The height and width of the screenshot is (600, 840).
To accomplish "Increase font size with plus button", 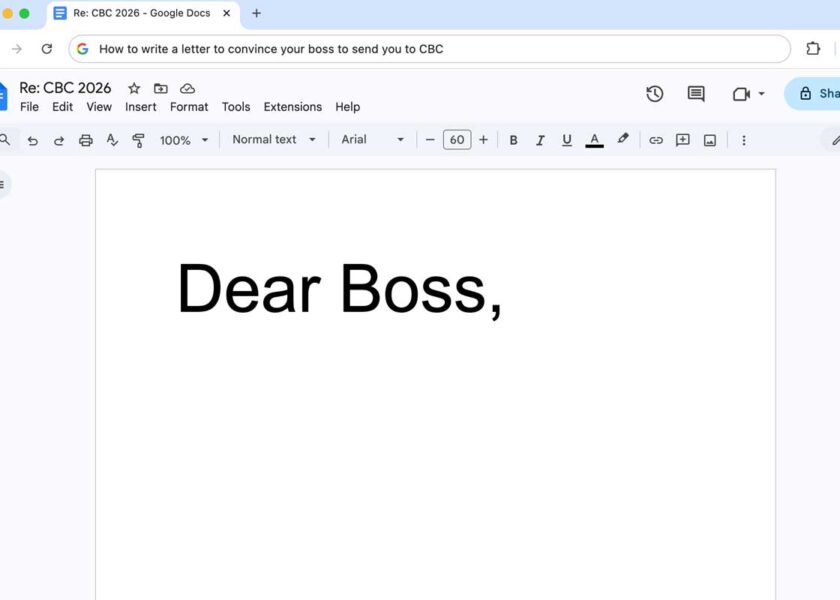I will point(483,140).
